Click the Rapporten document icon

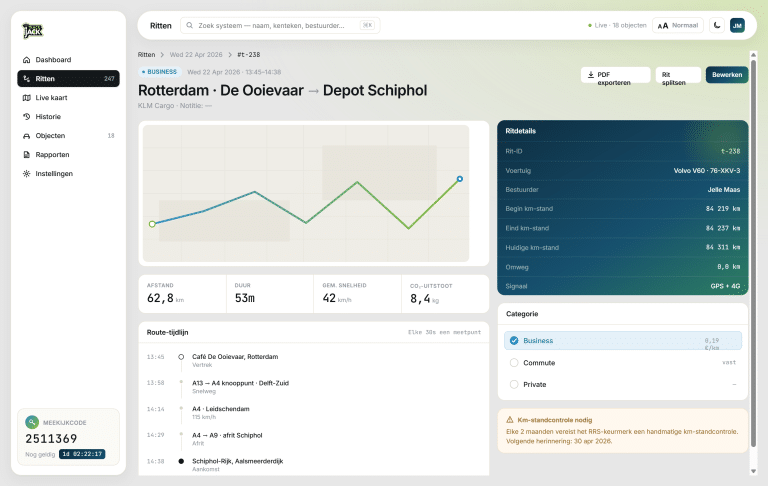click(26, 155)
